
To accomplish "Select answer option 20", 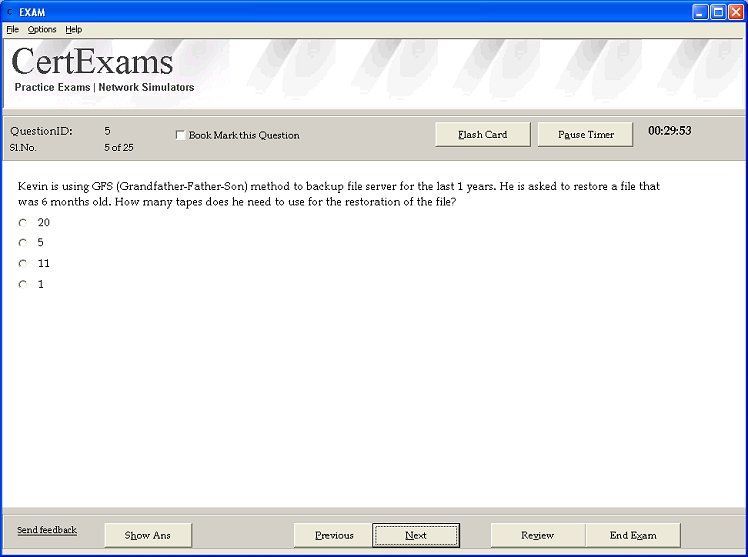I will [x=23, y=223].
